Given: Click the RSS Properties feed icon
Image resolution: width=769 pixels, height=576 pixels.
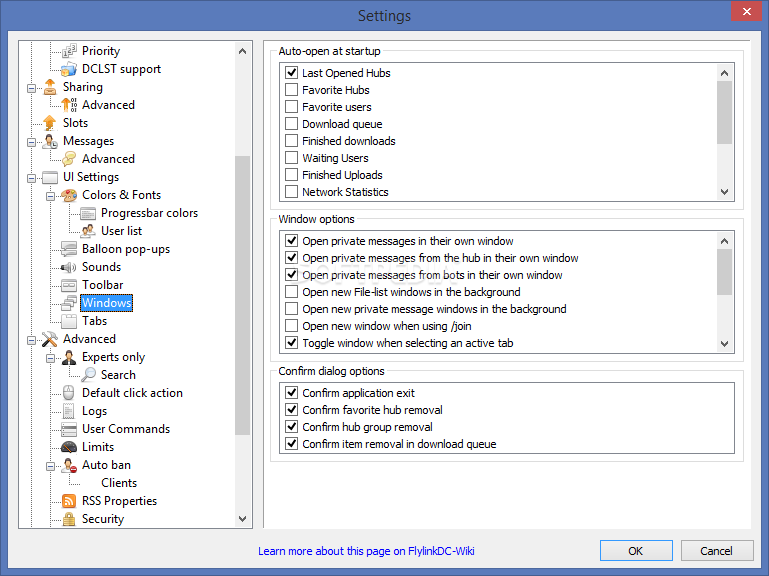Looking at the screenshot, I should 69,501.
